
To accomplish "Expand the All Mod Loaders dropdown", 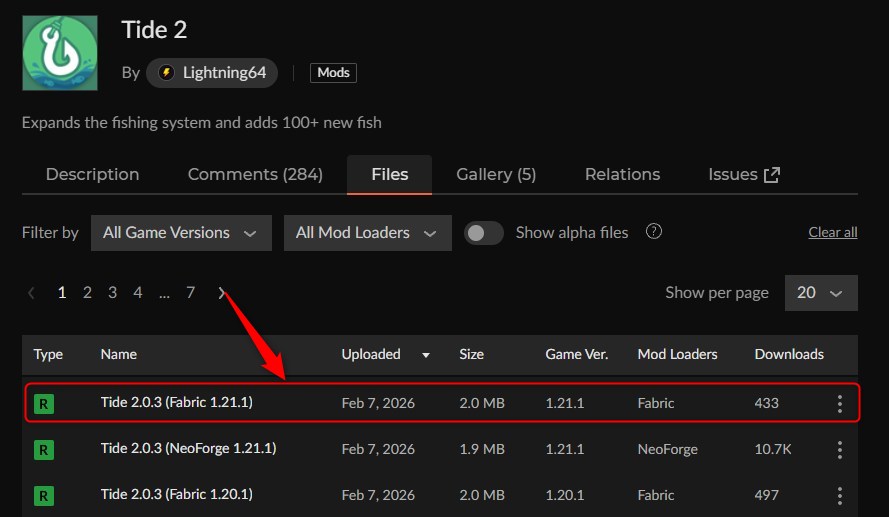I will 367,233.
